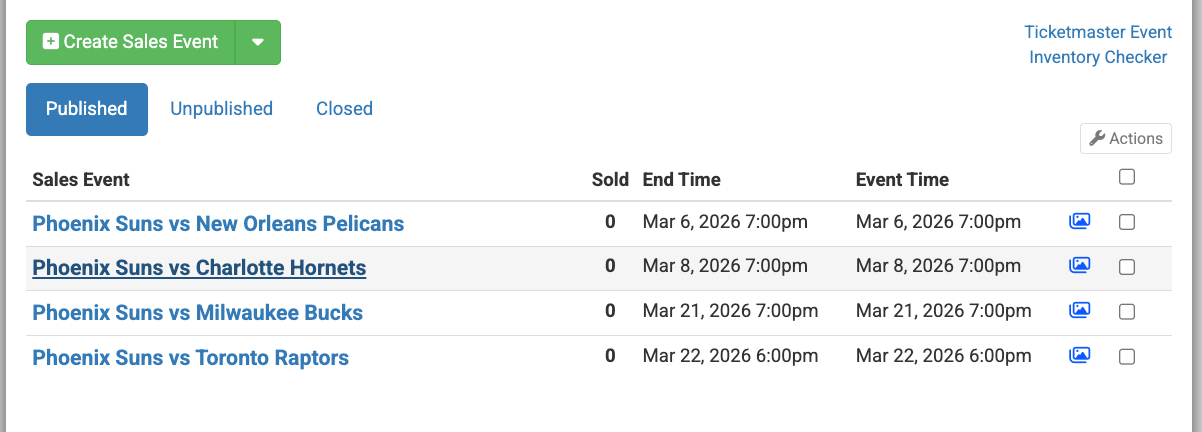Toggle the select-all checkbox in header
1202x432 pixels.
(1127, 177)
